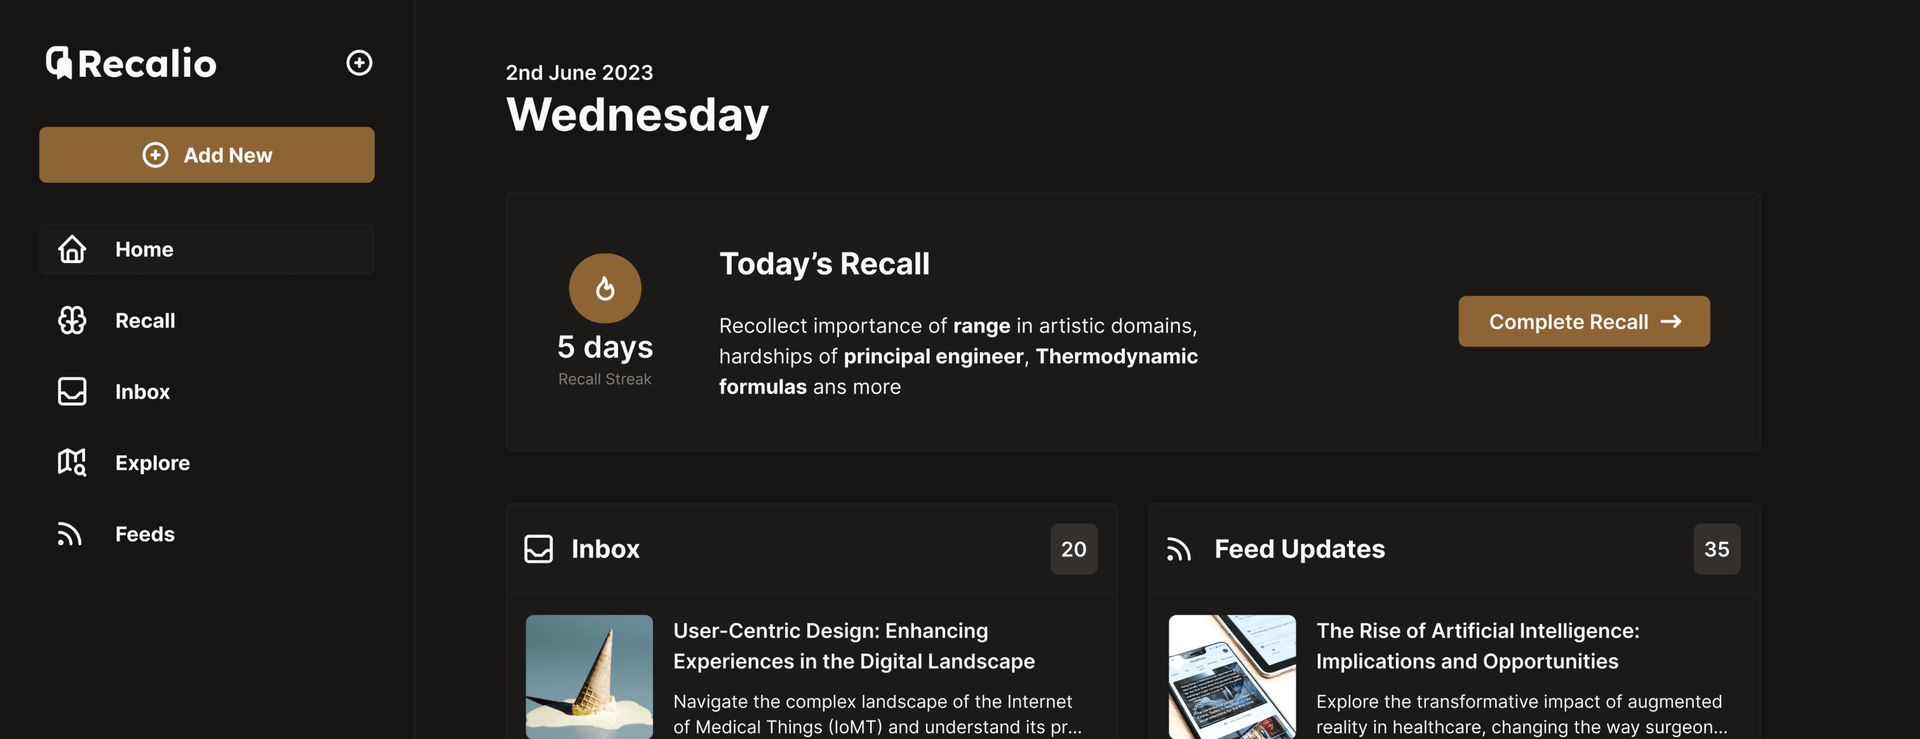Open the phone and tablet article thumbnail
The image size is (1920, 739).
coord(1232,677)
